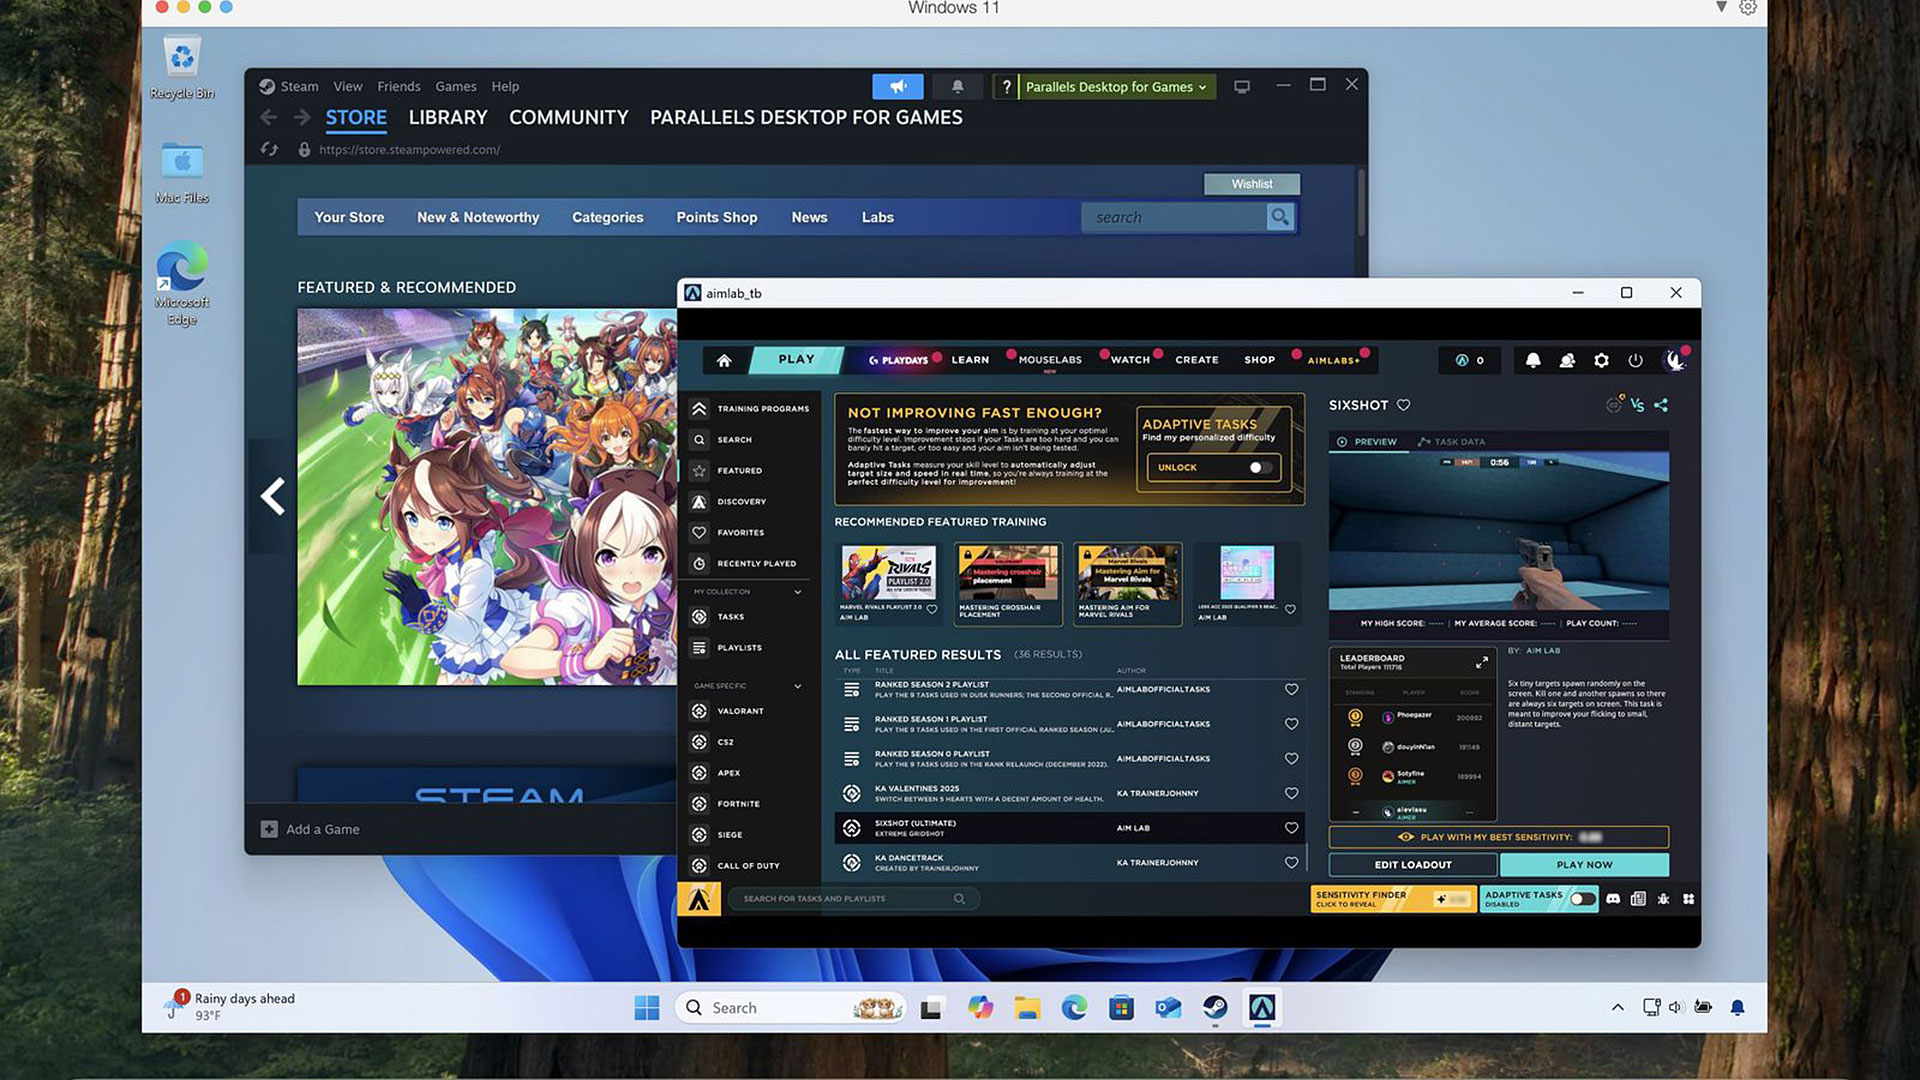This screenshot has height=1080, width=1920.
Task: Reveal the Sensitivity Finder
Action: [1393, 899]
